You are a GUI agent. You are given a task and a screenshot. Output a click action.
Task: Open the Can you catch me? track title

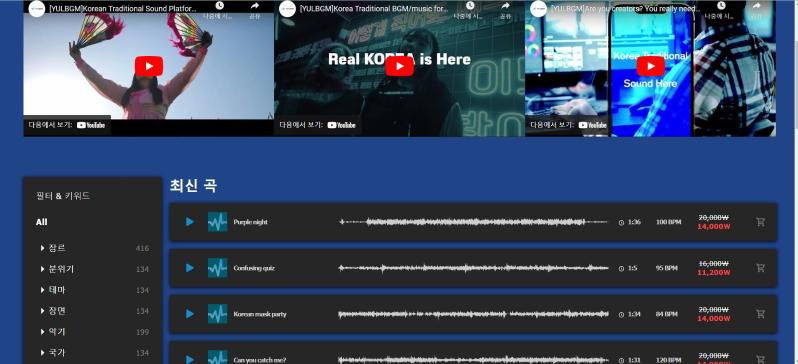click(x=260, y=360)
